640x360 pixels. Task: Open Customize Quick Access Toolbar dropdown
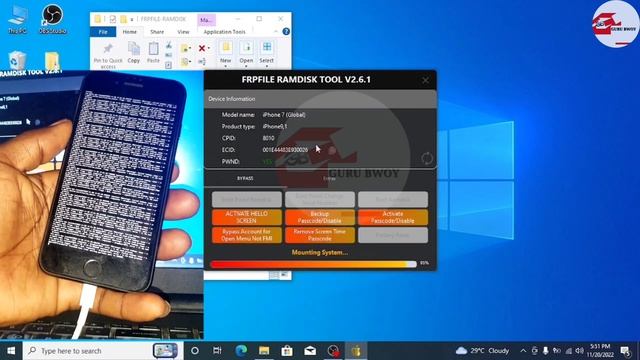[x=132, y=20]
